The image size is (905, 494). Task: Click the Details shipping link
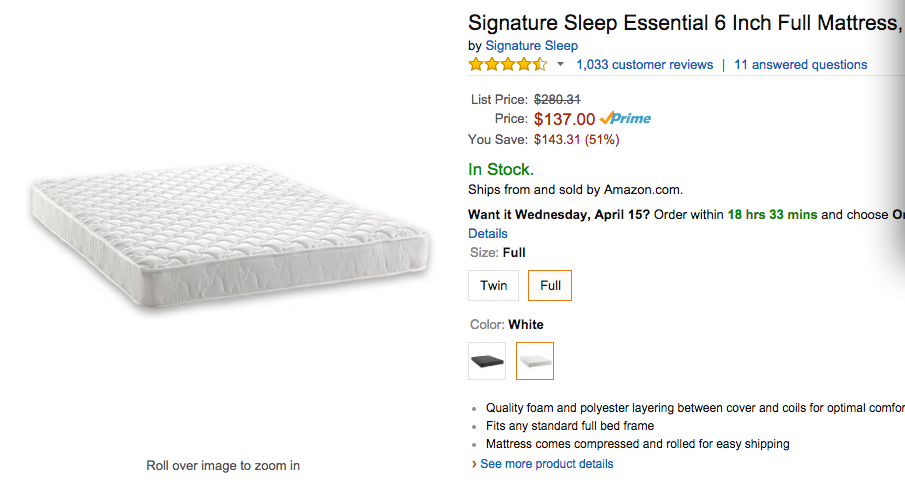[488, 233]
